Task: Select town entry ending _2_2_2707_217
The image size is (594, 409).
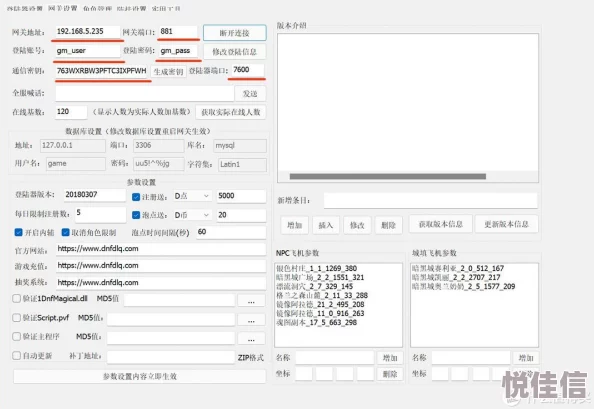Action: pyautogui.click(x=456, y=277)
